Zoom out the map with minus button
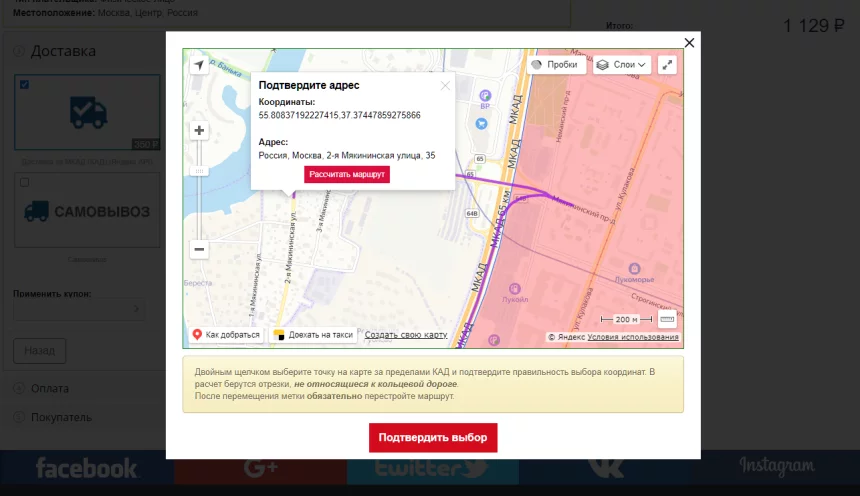Image resolution: width=860 pixels, height=496 pixels. 199,249
